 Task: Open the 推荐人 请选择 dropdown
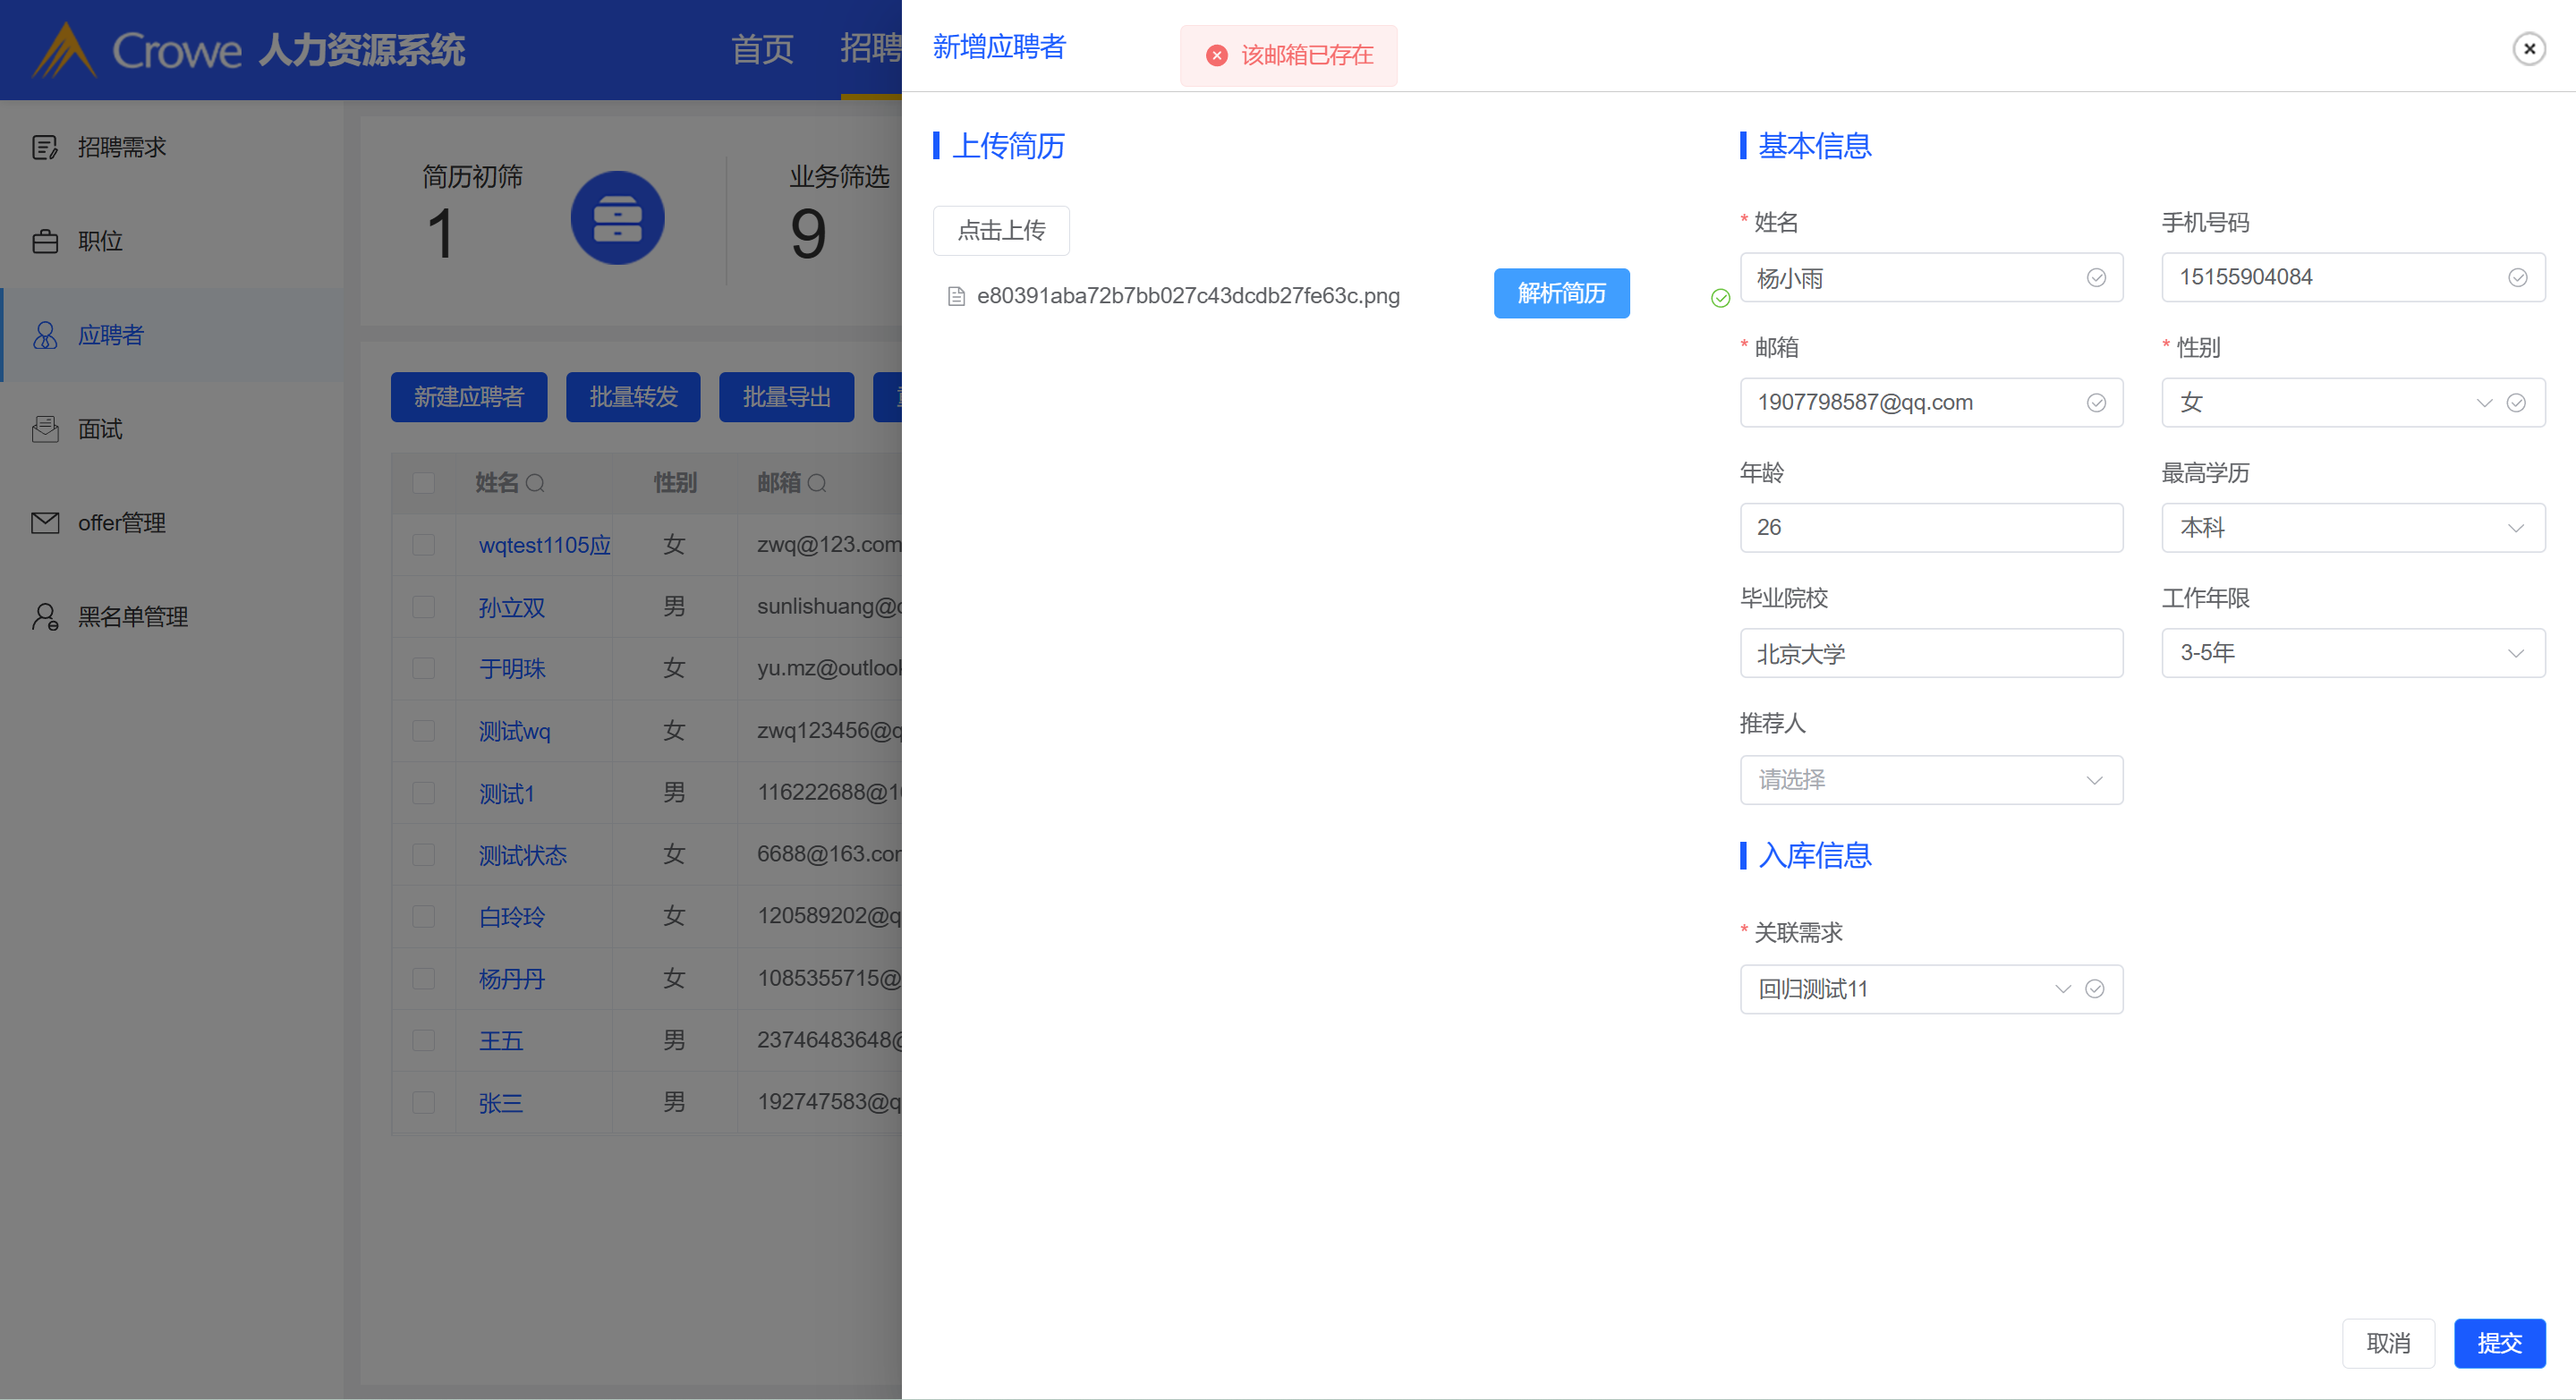pos(1930,780)
